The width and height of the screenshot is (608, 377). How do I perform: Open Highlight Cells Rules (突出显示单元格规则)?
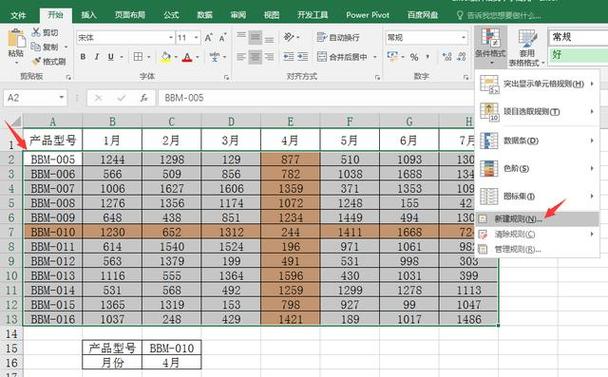[x=537, y=84]
